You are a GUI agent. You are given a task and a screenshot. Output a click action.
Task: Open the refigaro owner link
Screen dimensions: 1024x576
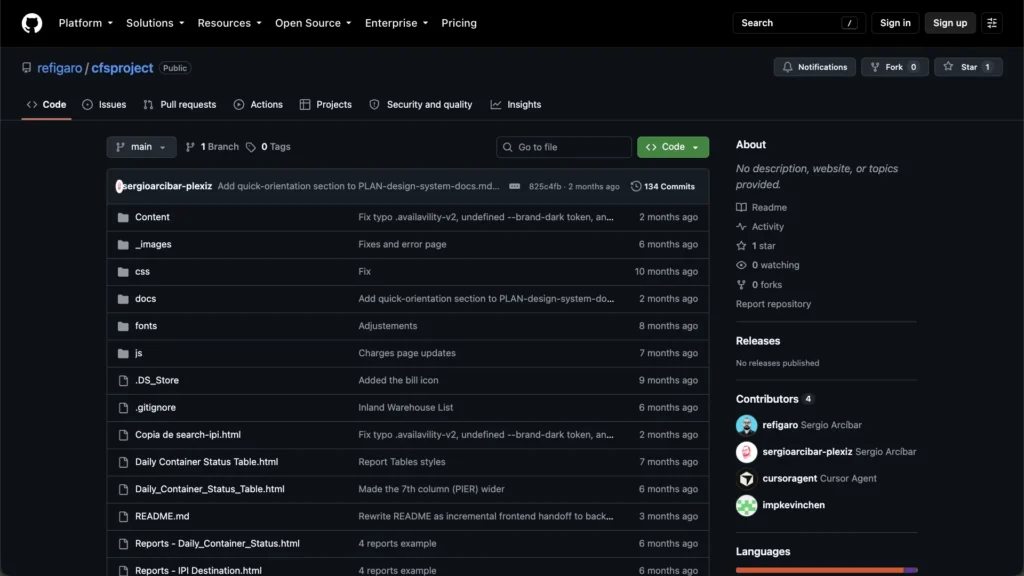[59, 68]
